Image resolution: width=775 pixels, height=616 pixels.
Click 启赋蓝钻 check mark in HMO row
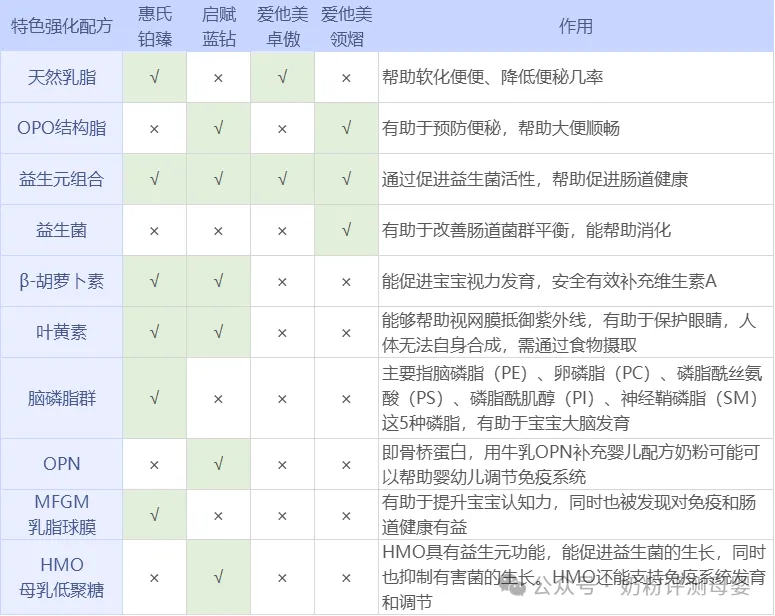click(218, 576)
